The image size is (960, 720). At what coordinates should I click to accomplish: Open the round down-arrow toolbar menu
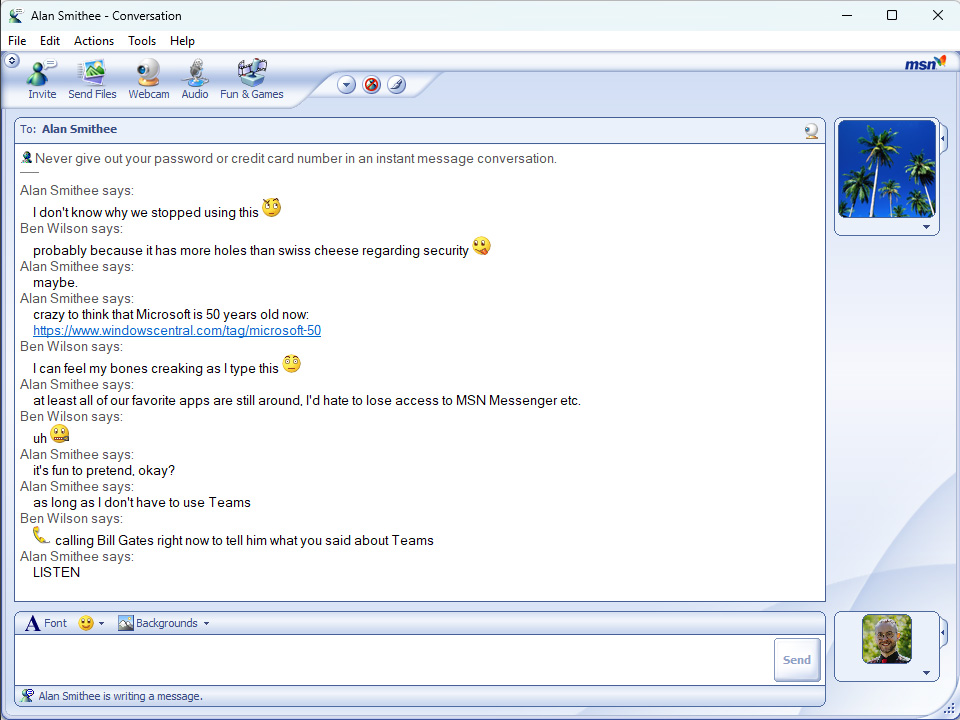click(347, 84)
